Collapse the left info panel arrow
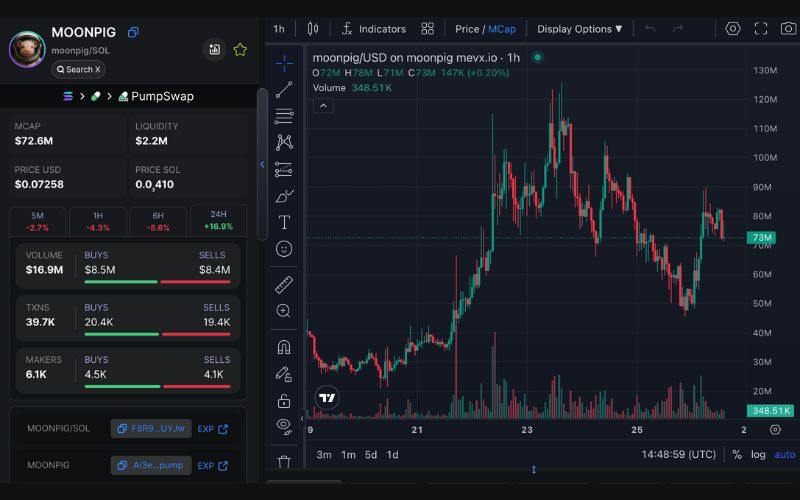The width and height of the screenshot is (800, 500). click(262, 164)
